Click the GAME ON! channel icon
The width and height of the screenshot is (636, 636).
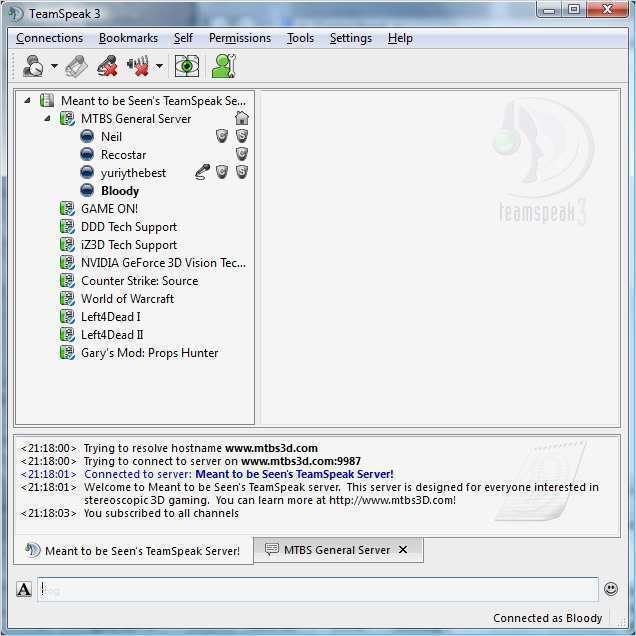(x=67, y=208)
